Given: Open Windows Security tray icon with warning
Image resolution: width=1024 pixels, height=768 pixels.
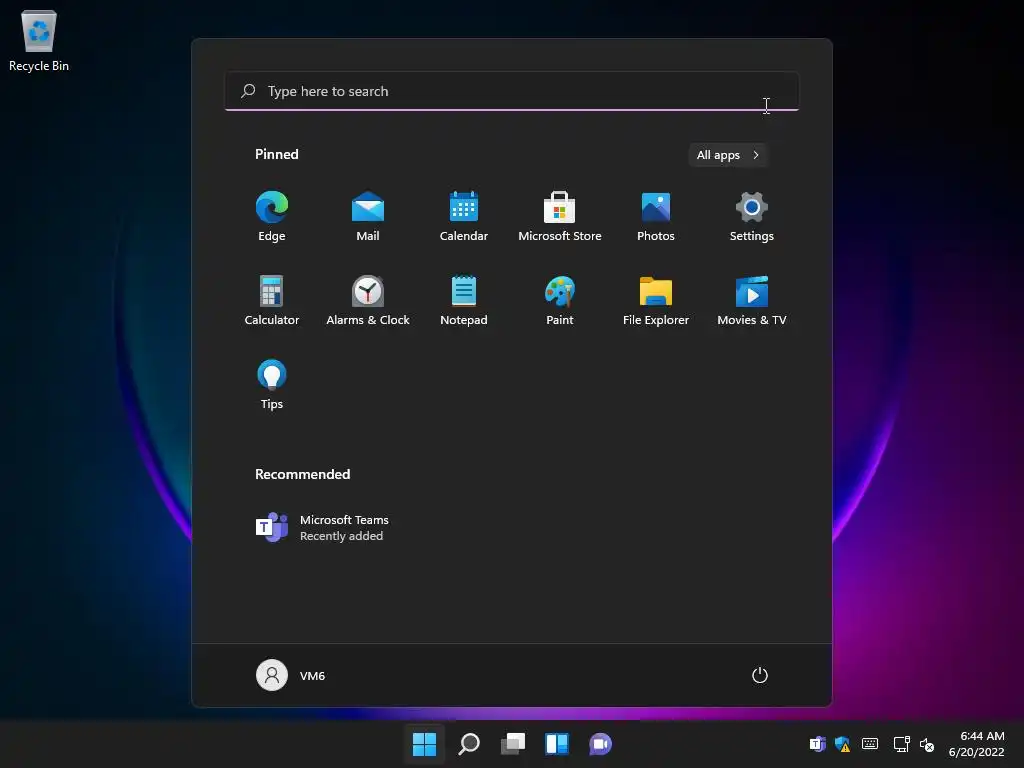Looking at the screenshot, I should pos(842,743).
